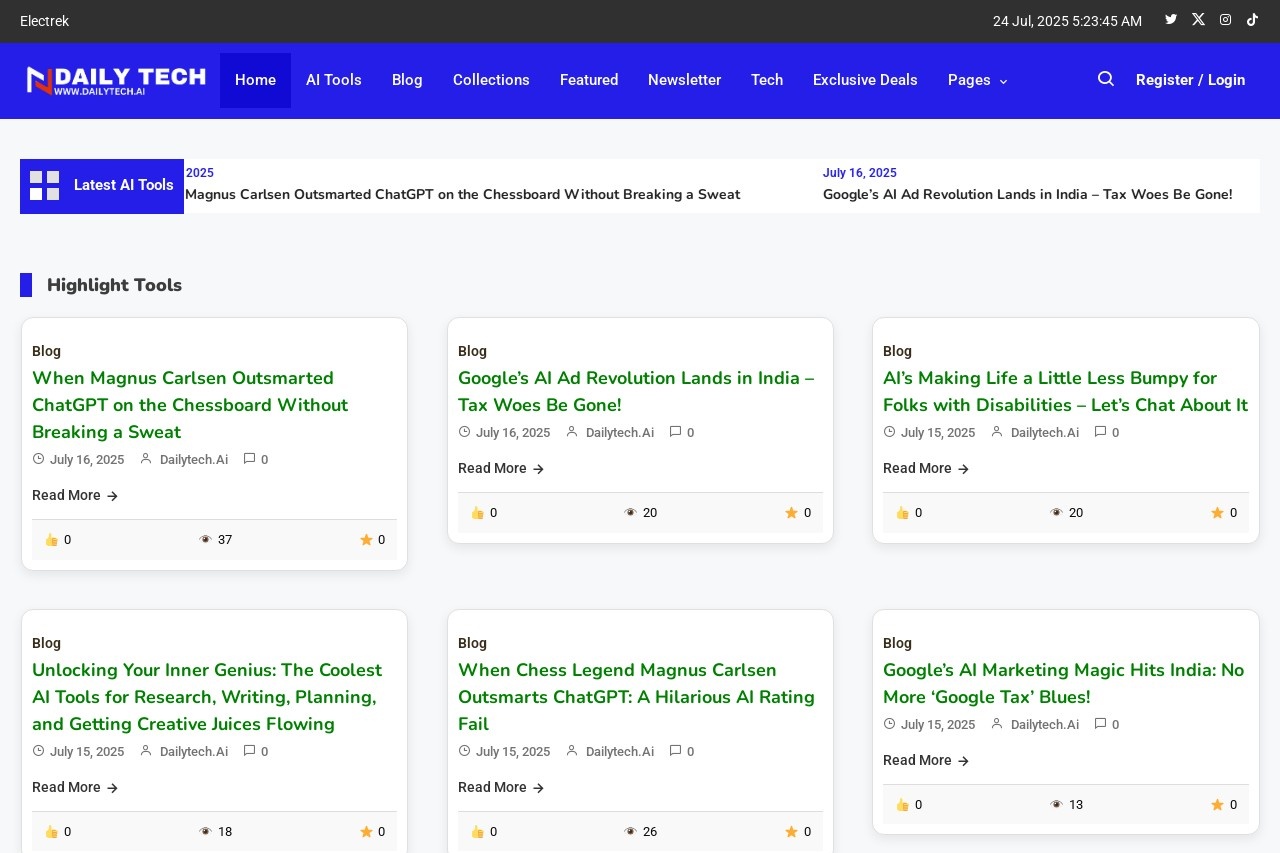Click the Highlight Tools heading
This screenshot has height=853, width=1280.
point(114,285)
